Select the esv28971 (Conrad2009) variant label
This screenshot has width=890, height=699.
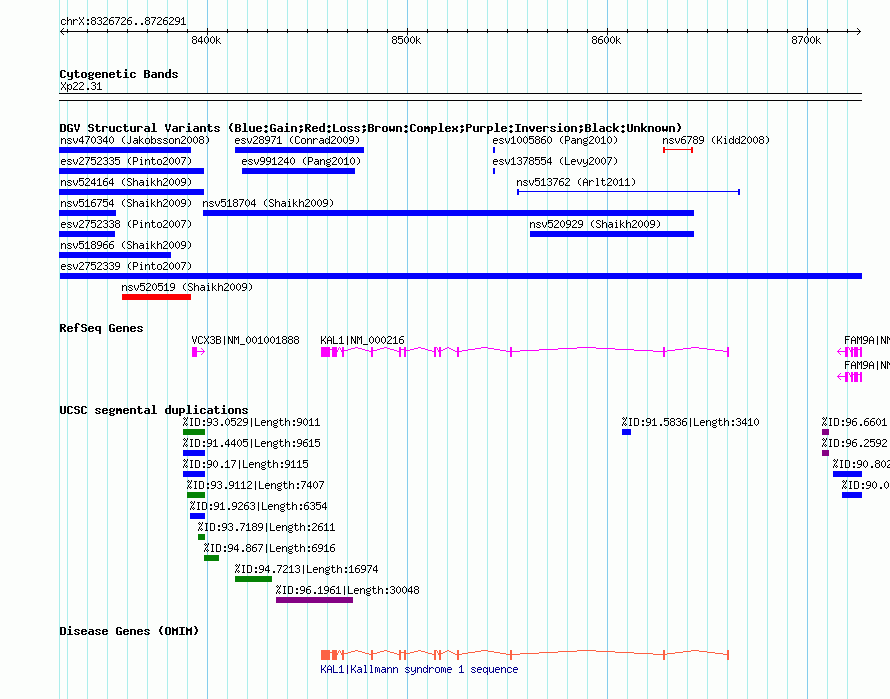297,140
